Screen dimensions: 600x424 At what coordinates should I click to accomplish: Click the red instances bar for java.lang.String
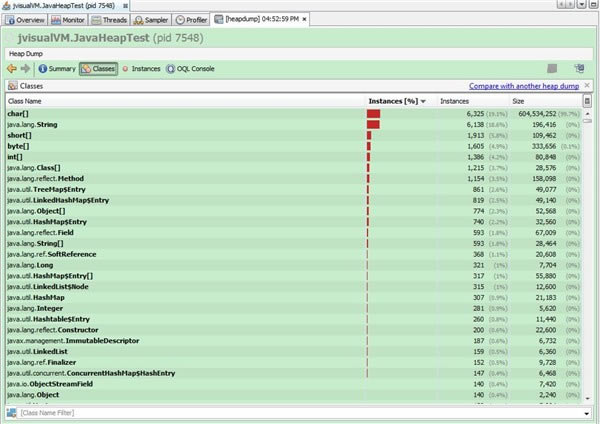pos(374,125)
